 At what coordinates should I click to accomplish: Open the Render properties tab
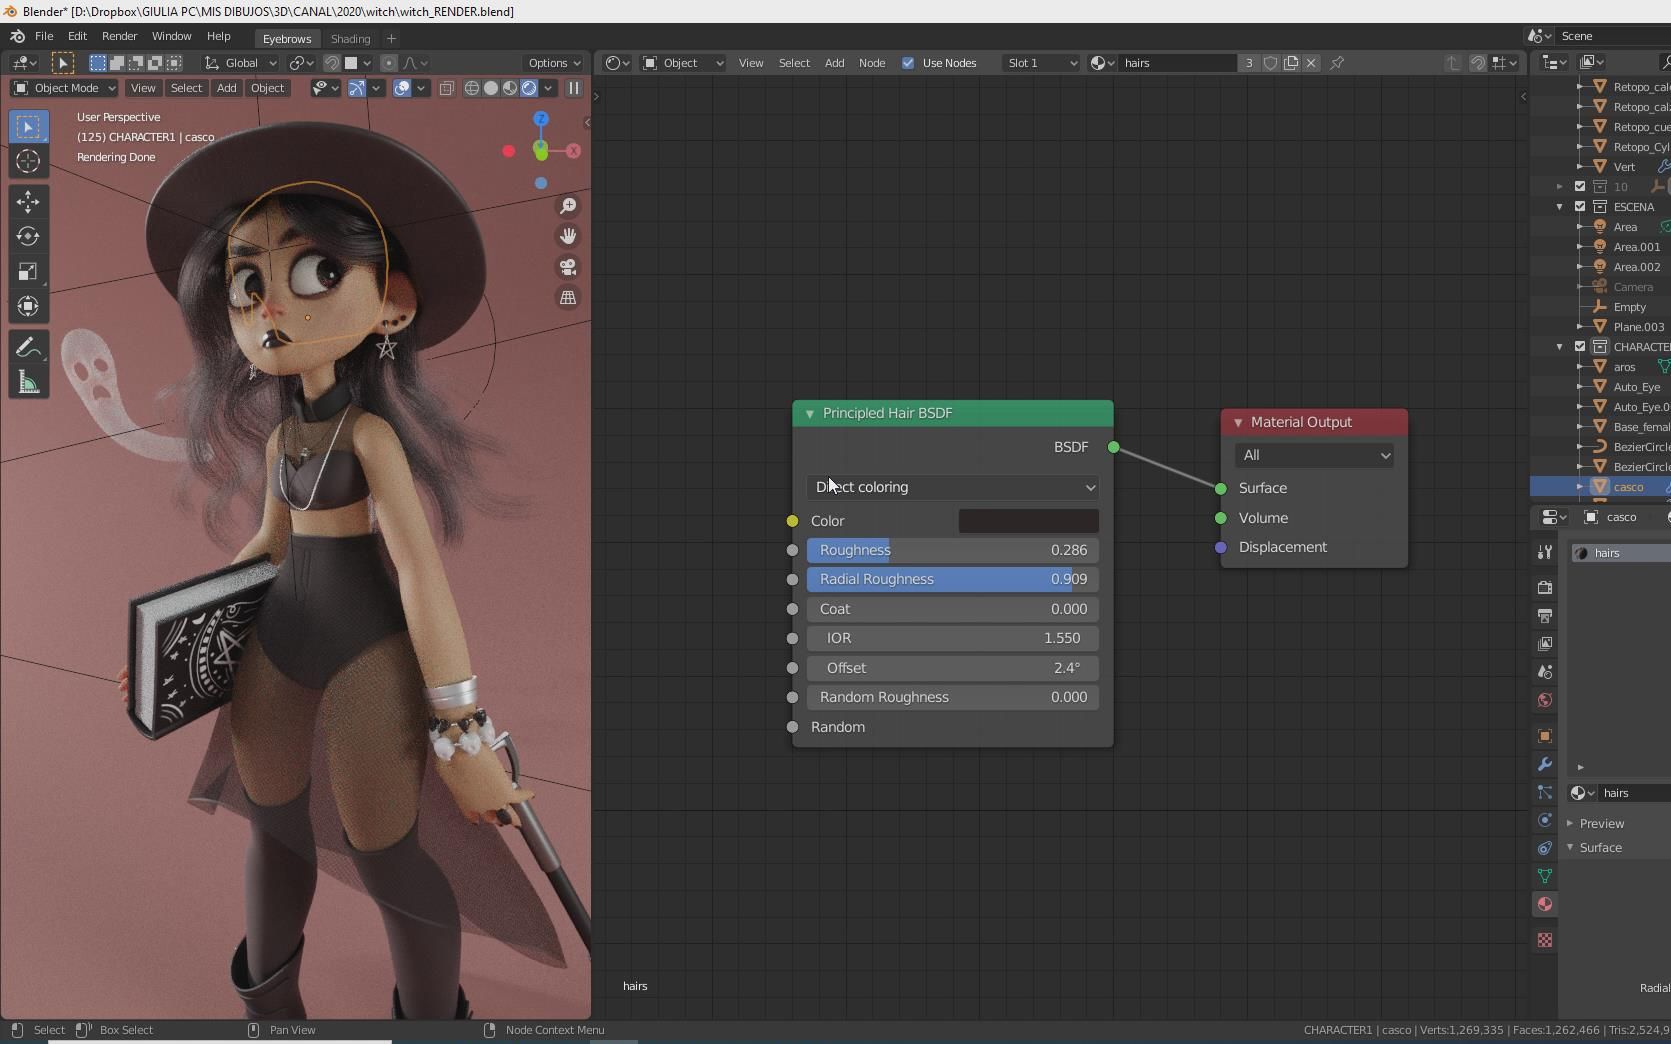click(x=1545, y=587)
